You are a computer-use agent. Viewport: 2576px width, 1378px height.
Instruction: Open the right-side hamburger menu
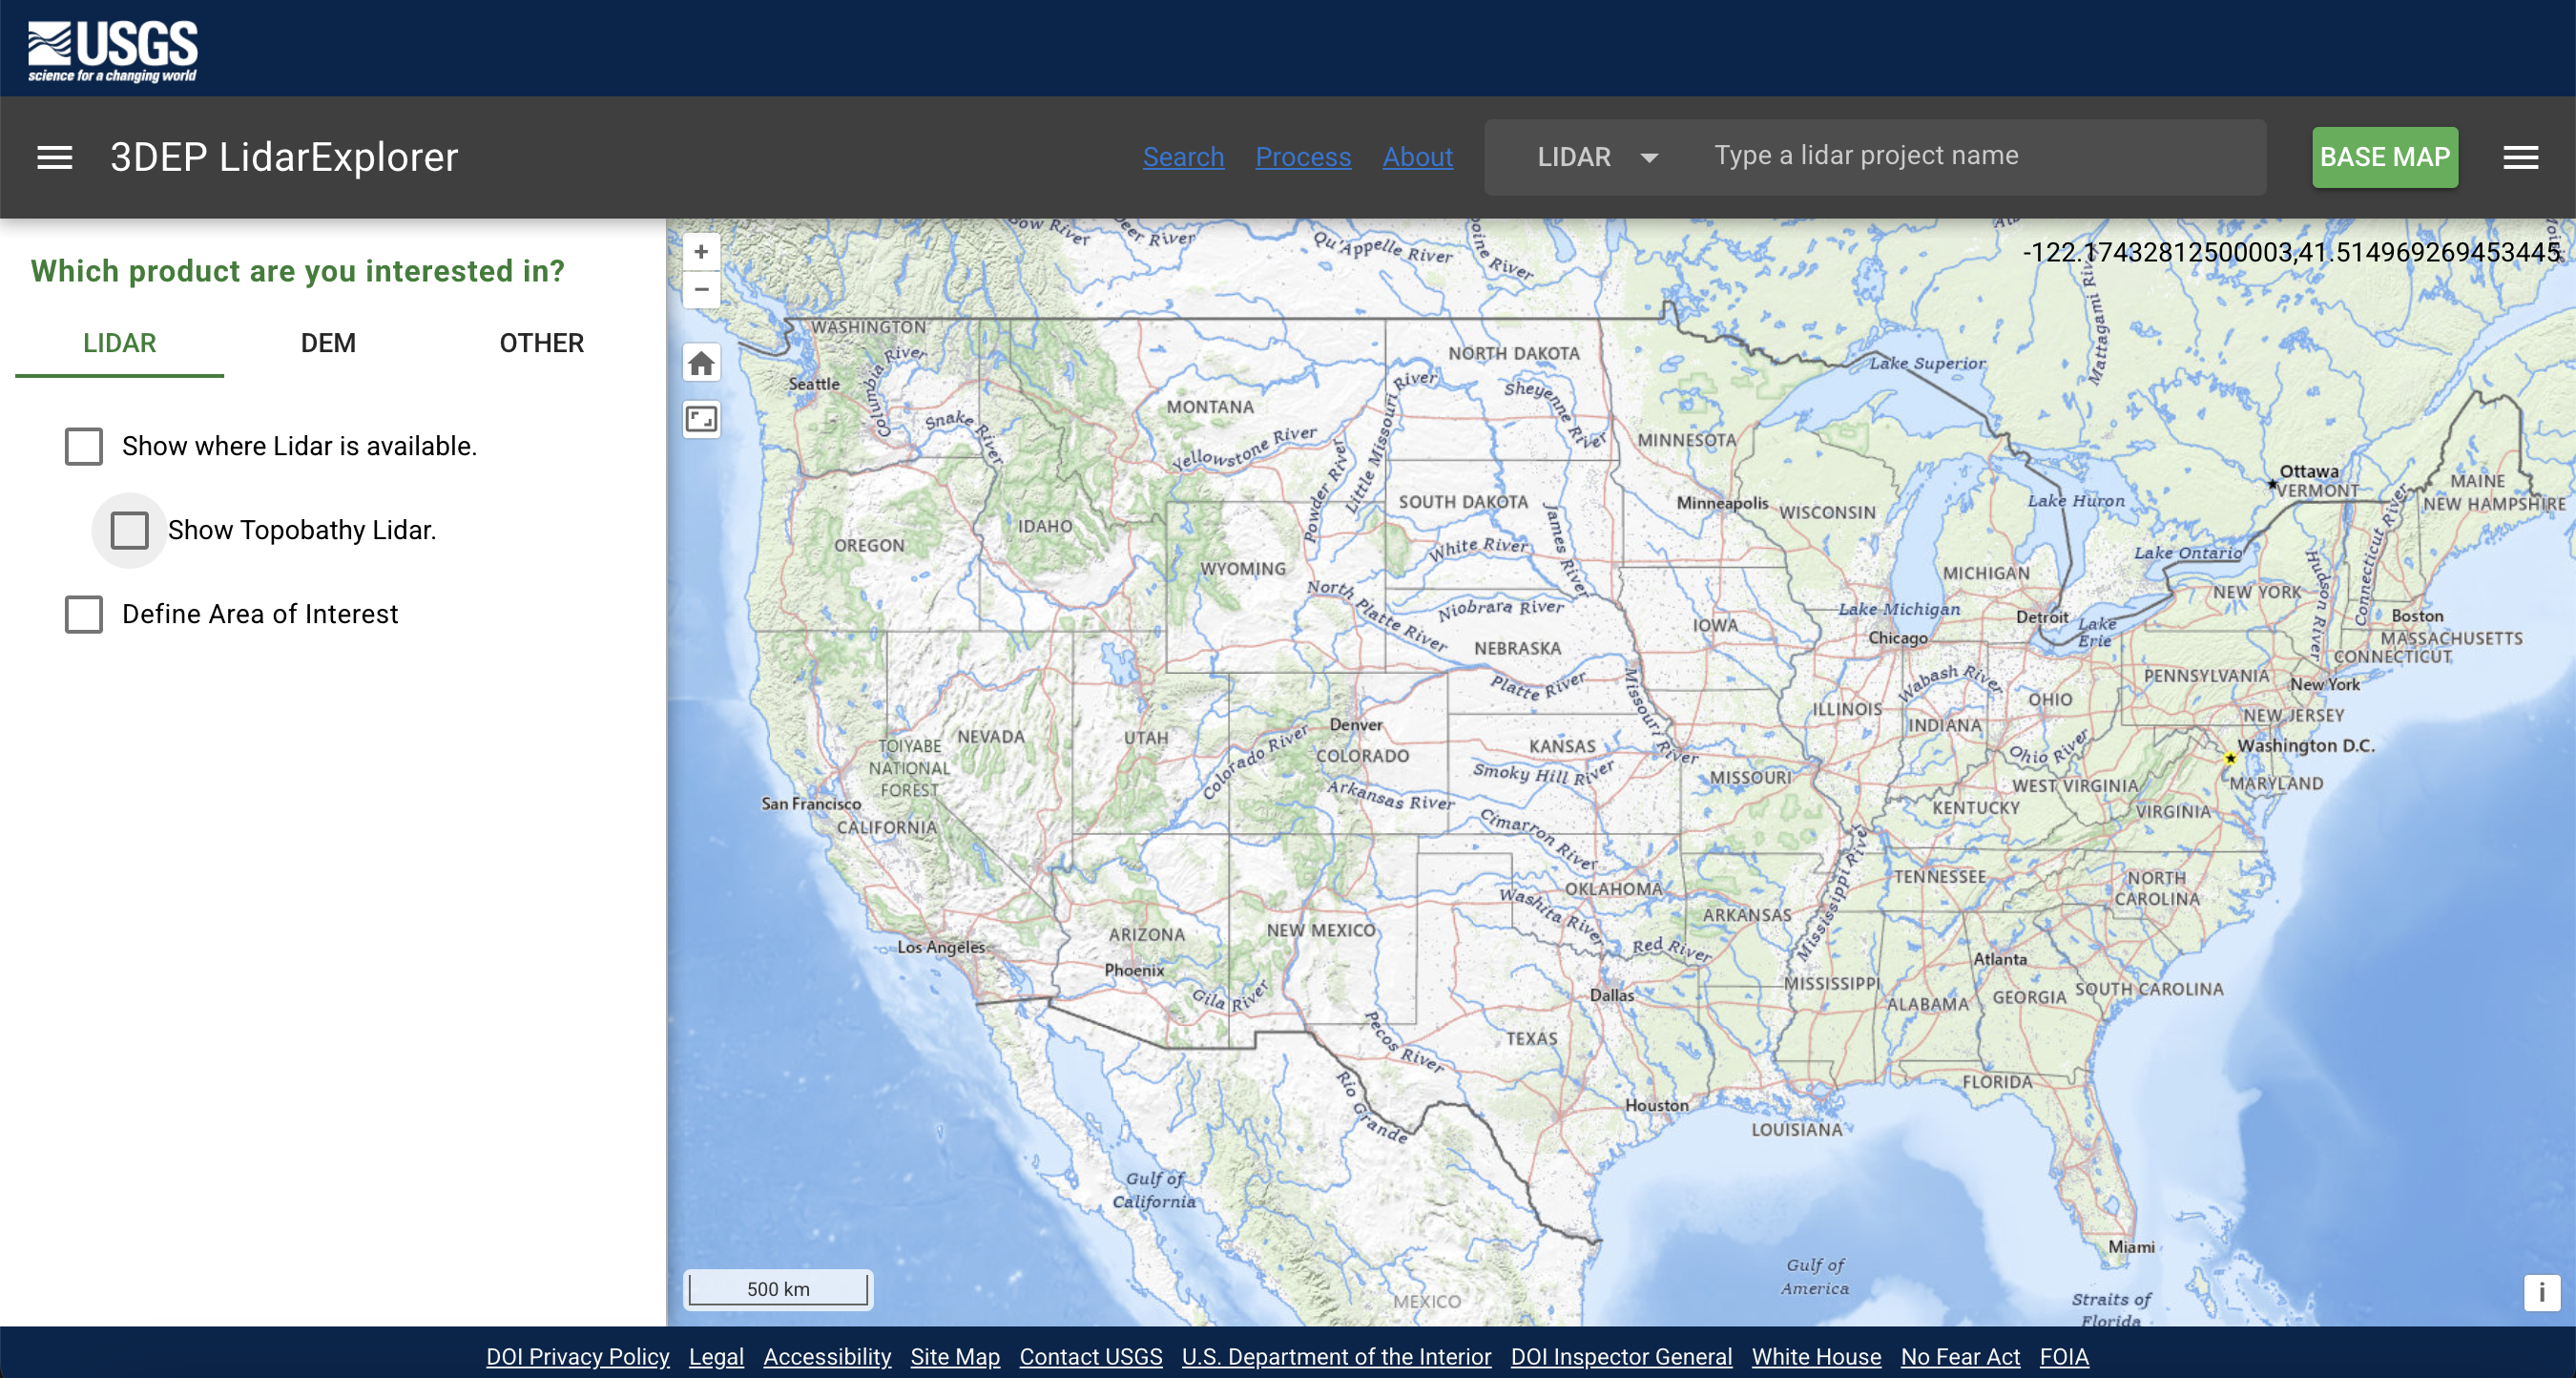pyautogui.click(x=2522, y=157)
